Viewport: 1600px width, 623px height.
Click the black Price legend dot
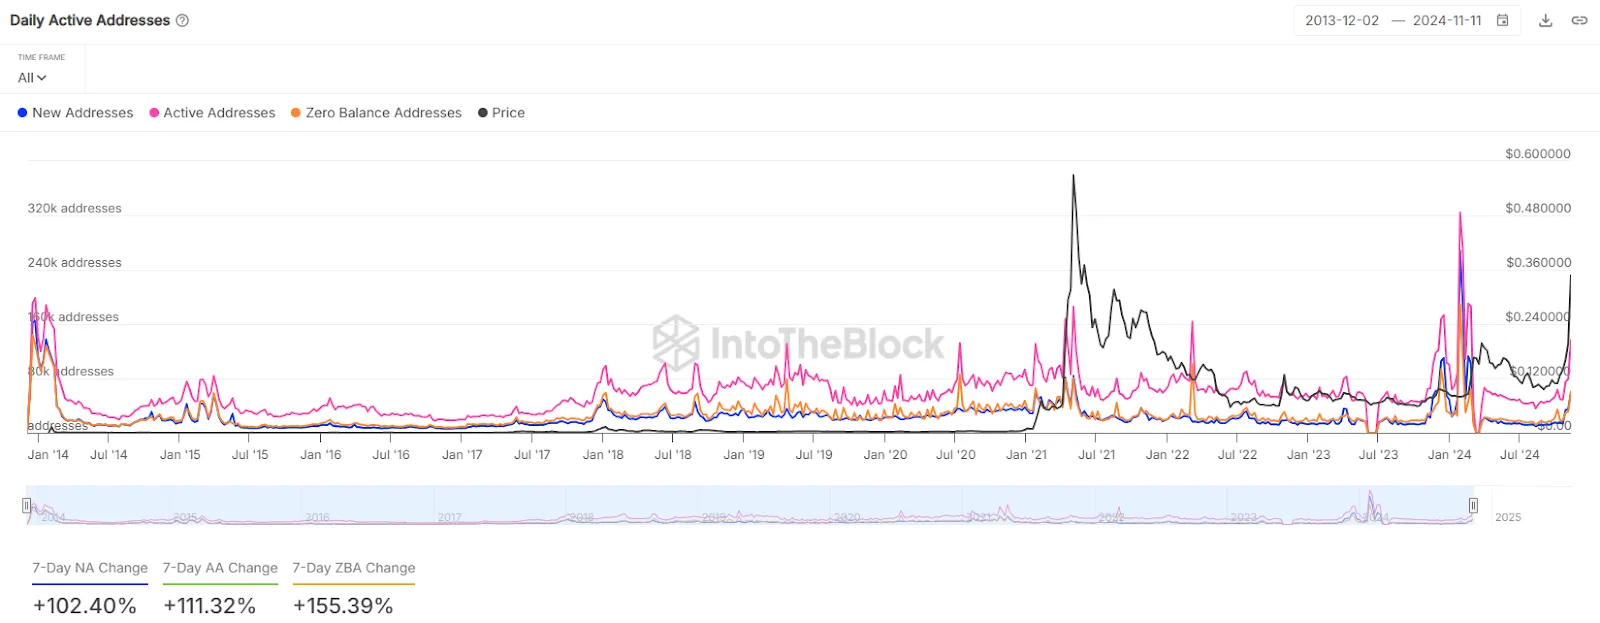pyautogui.click(x=484, y=113)
